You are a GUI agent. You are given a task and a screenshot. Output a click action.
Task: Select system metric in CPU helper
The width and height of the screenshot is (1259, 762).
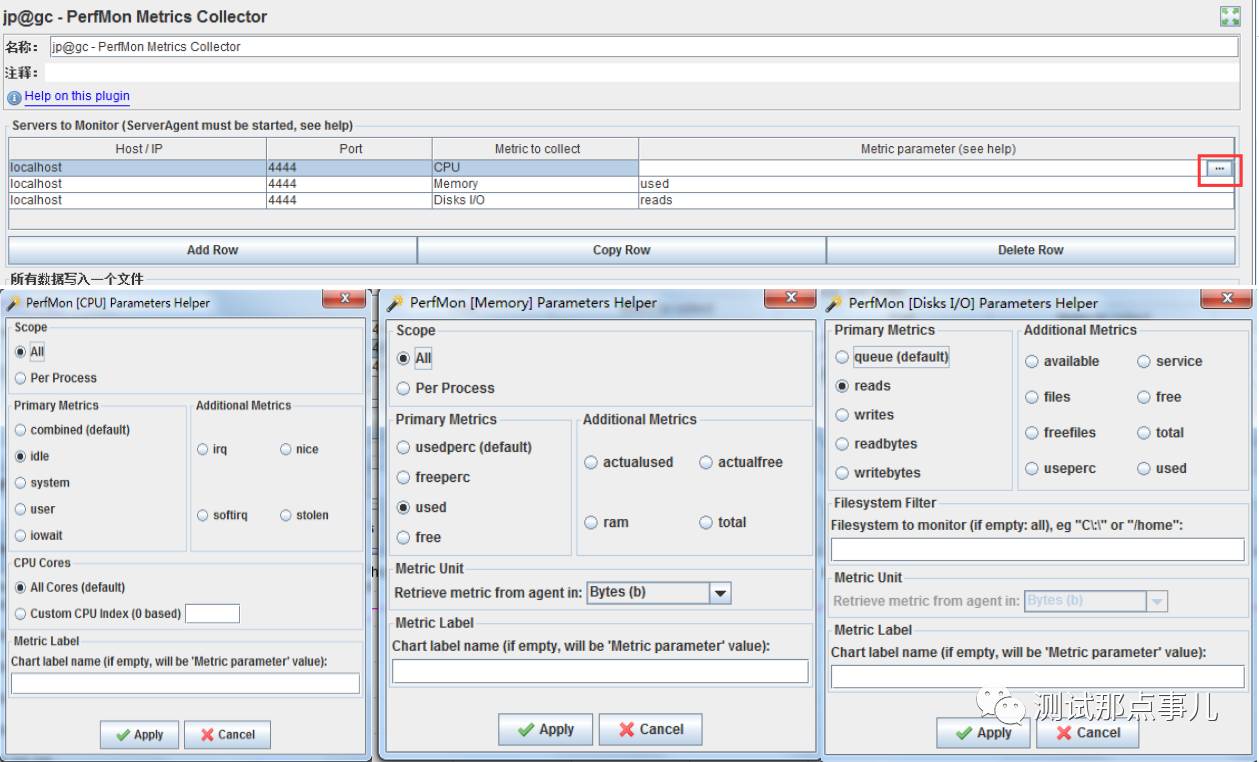[42, 483]
